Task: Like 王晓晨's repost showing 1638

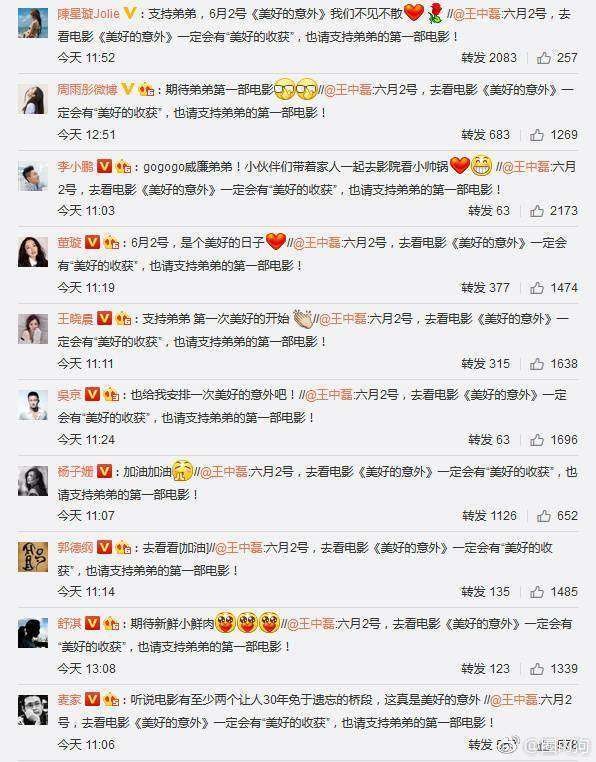Action: pos(537,364)
